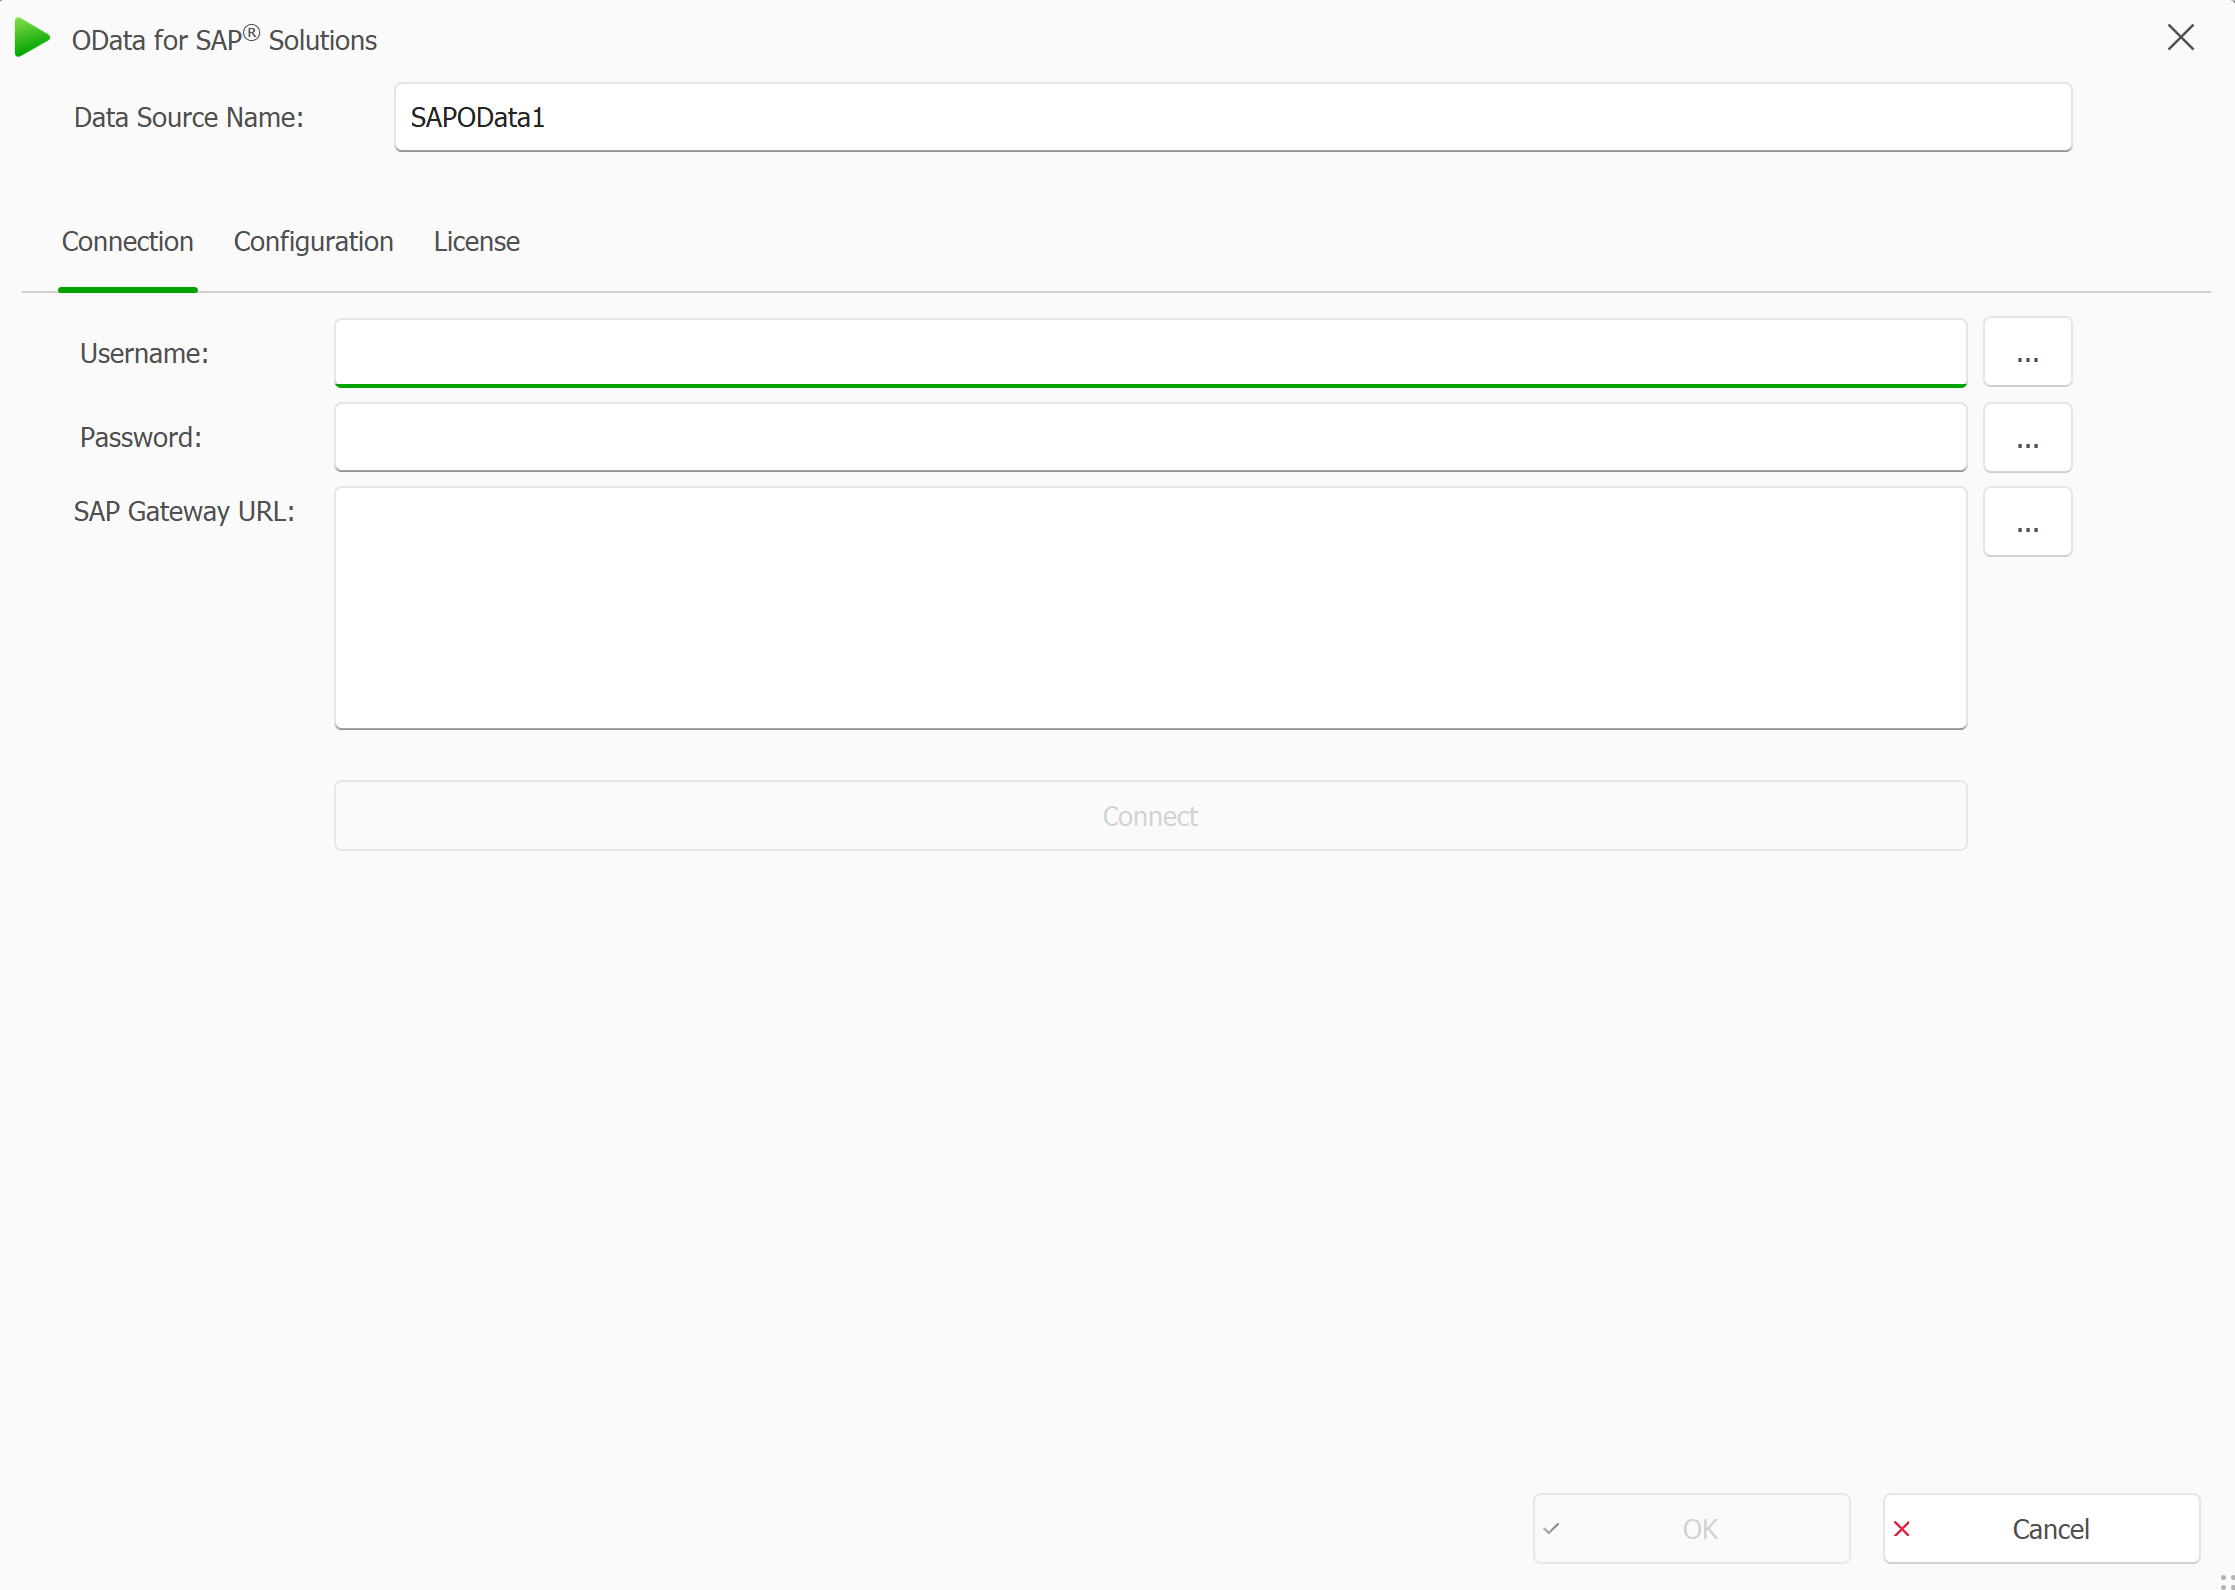The height and width of the screenshot is (1590, 2235).
Task: Click the ellipsis button beside Username
Action: [2027, 352]
